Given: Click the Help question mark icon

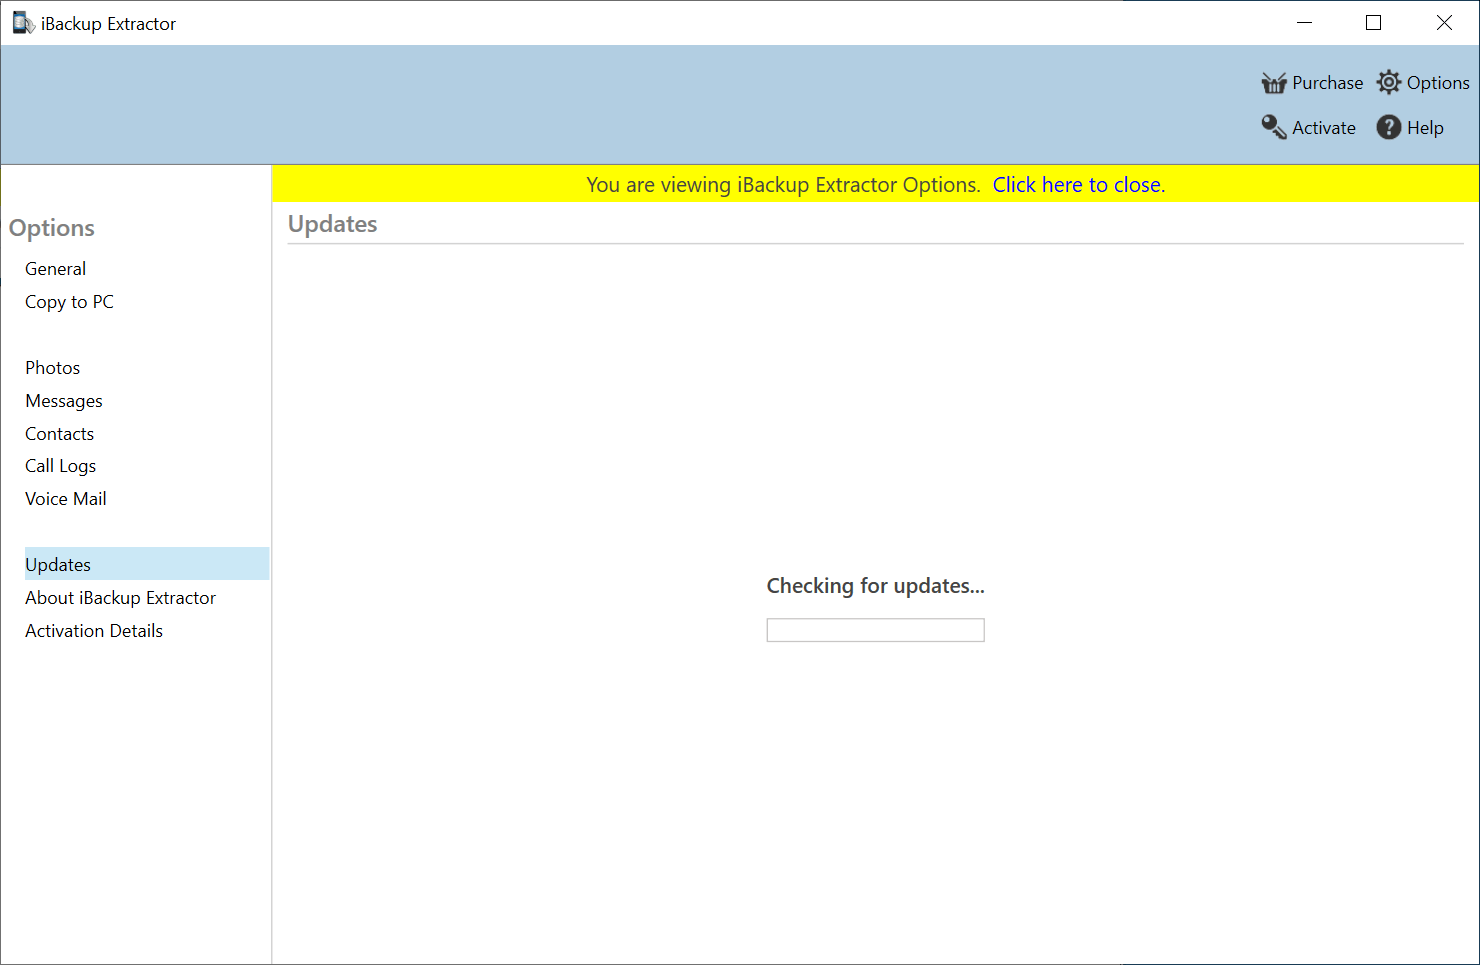Looking at the screenshot, I should pyautogui.click(x=1388, y=127).
